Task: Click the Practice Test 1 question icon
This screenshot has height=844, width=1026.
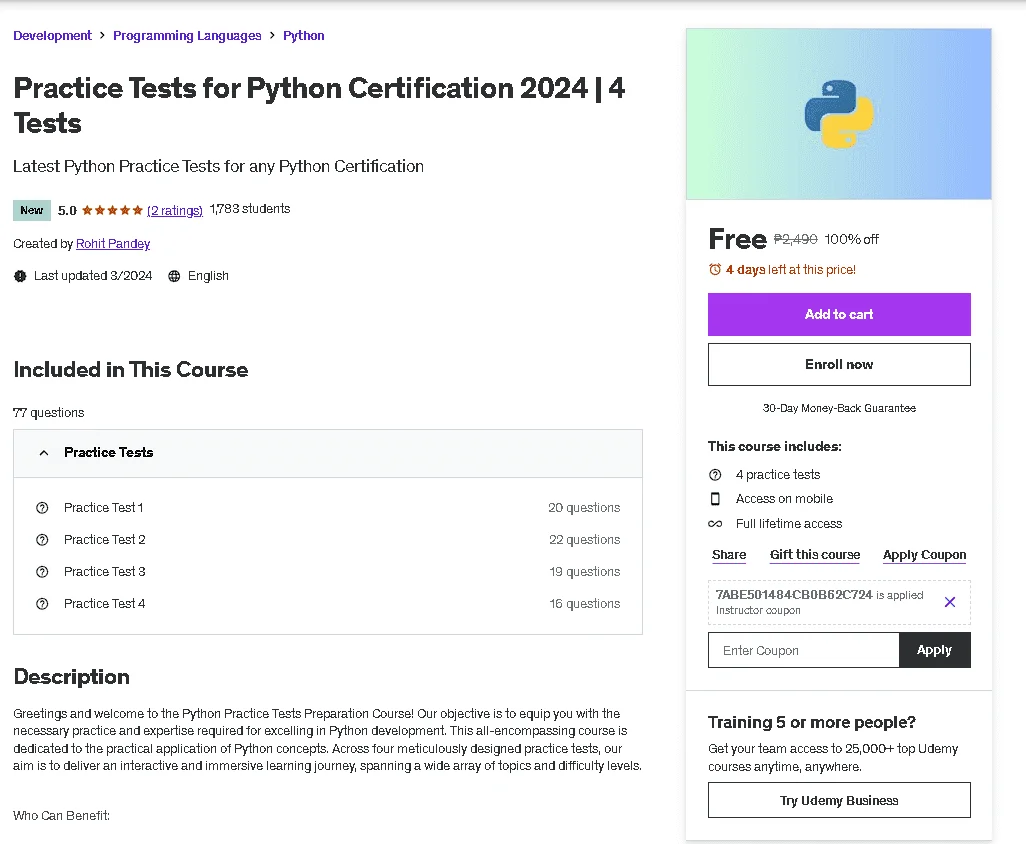Action: coord(43,508)
